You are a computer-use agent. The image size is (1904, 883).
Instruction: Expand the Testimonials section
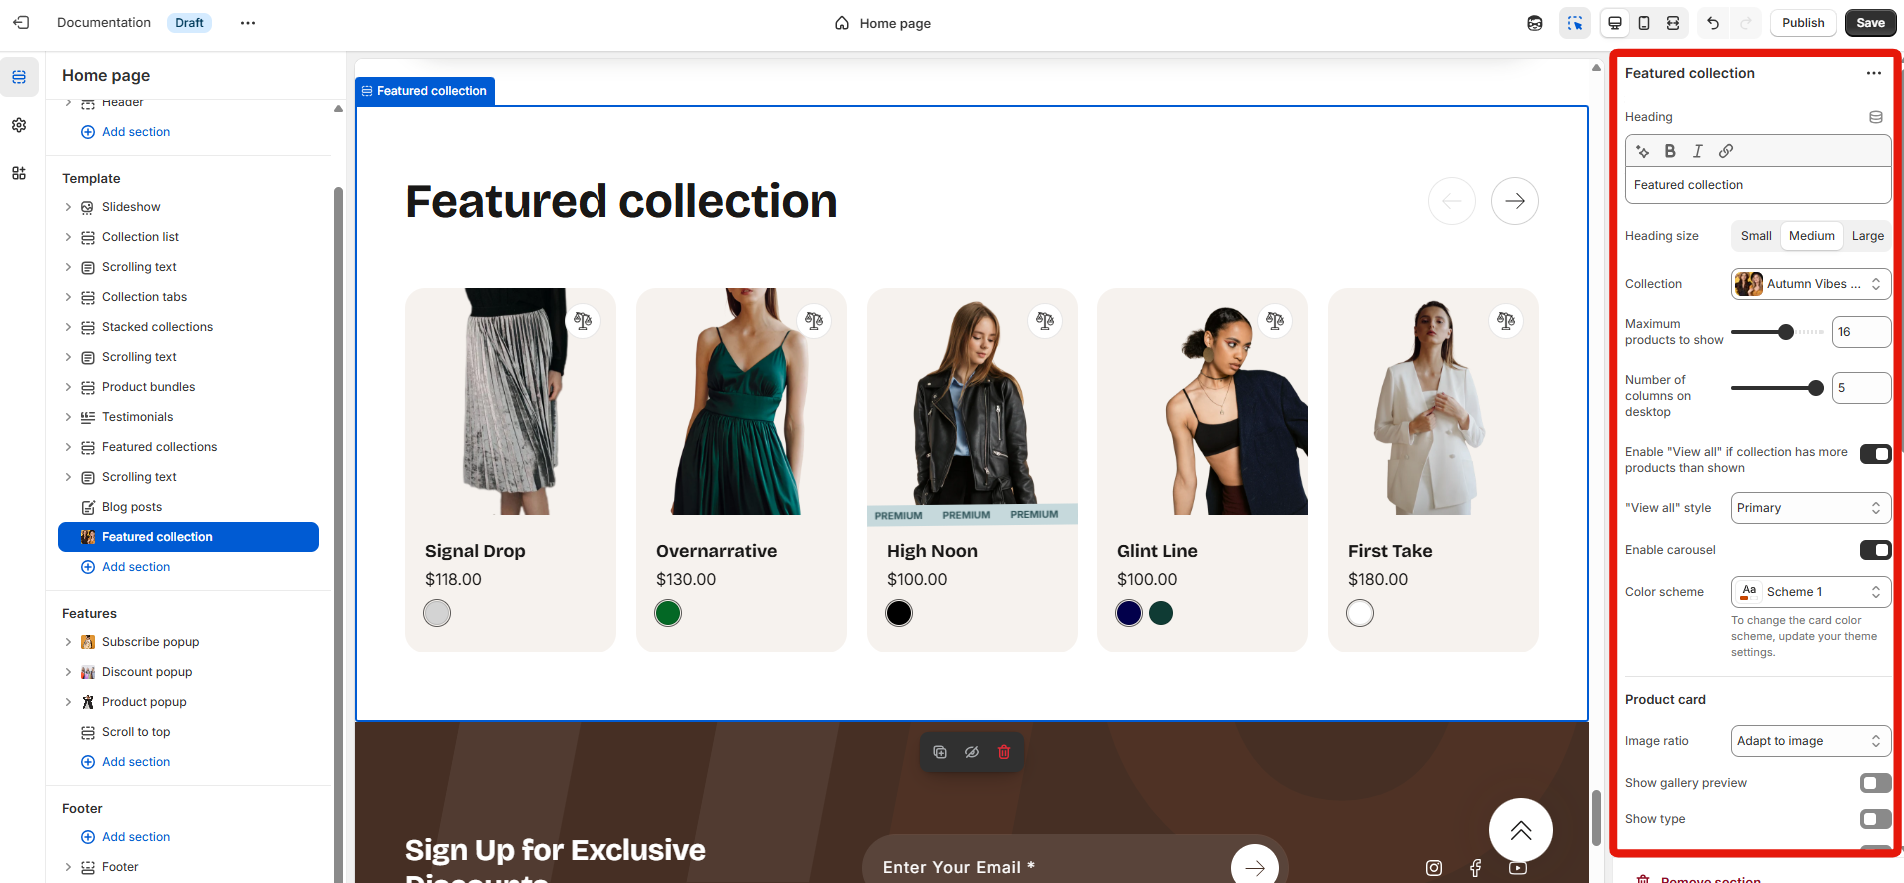(68, 417)
